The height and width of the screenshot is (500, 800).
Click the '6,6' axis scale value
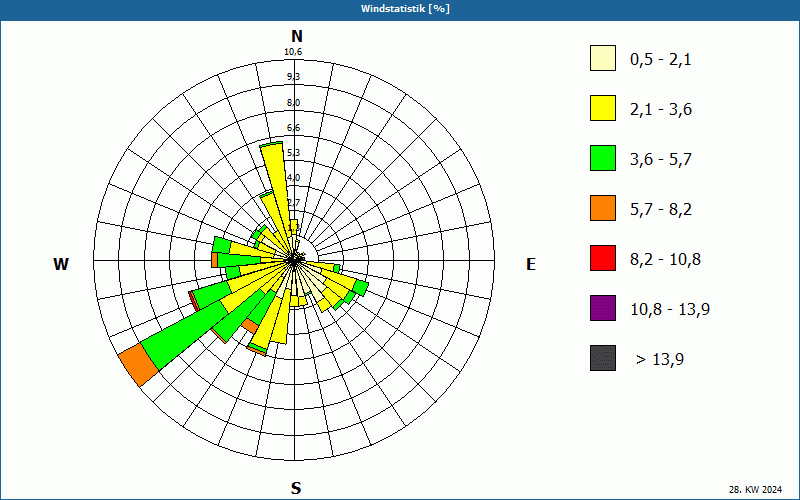click(293, 128)
